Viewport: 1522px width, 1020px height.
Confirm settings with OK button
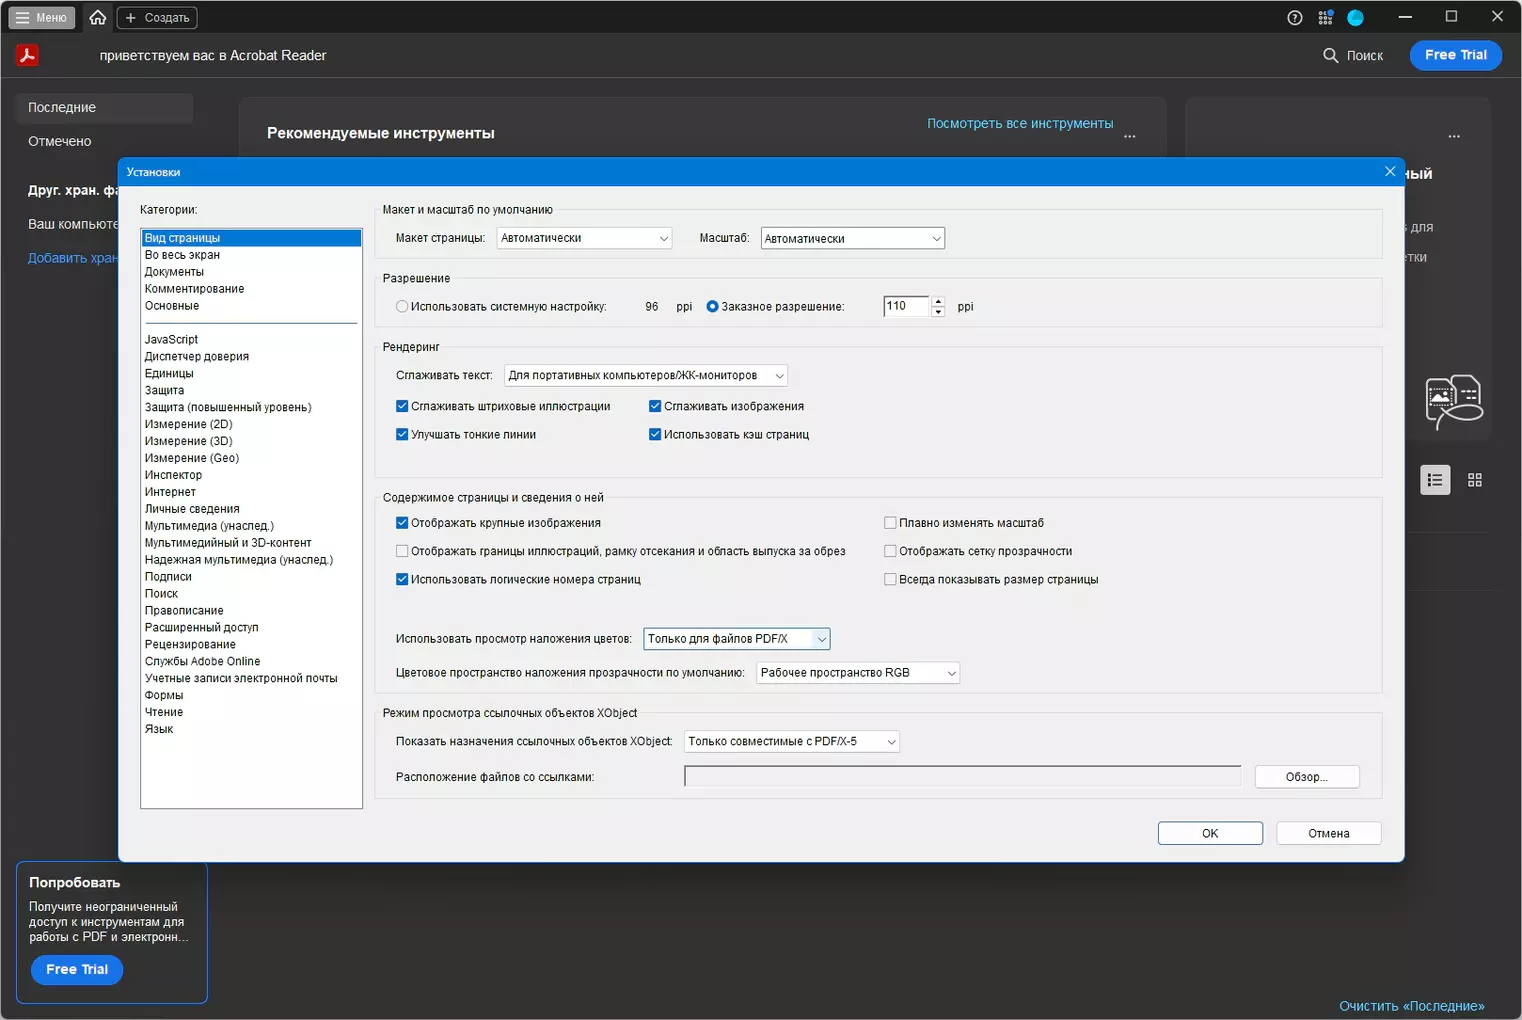1210,833
